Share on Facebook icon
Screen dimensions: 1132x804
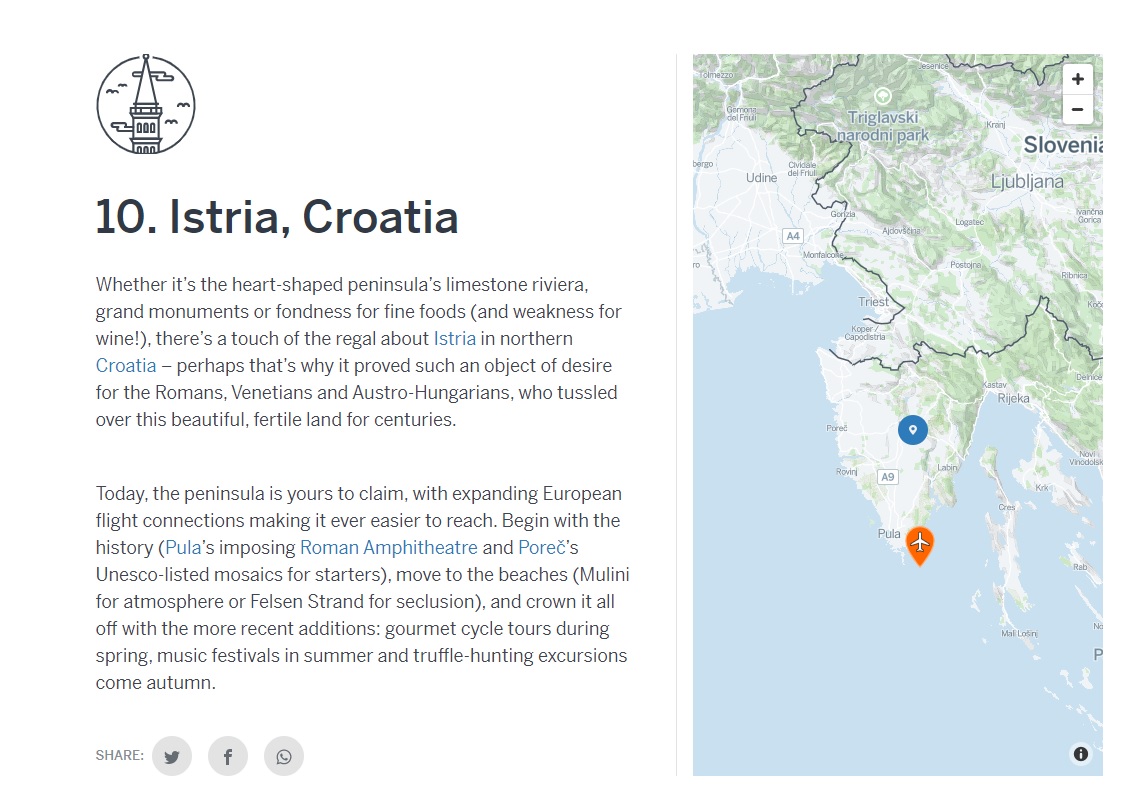click(x=228, y=756)
